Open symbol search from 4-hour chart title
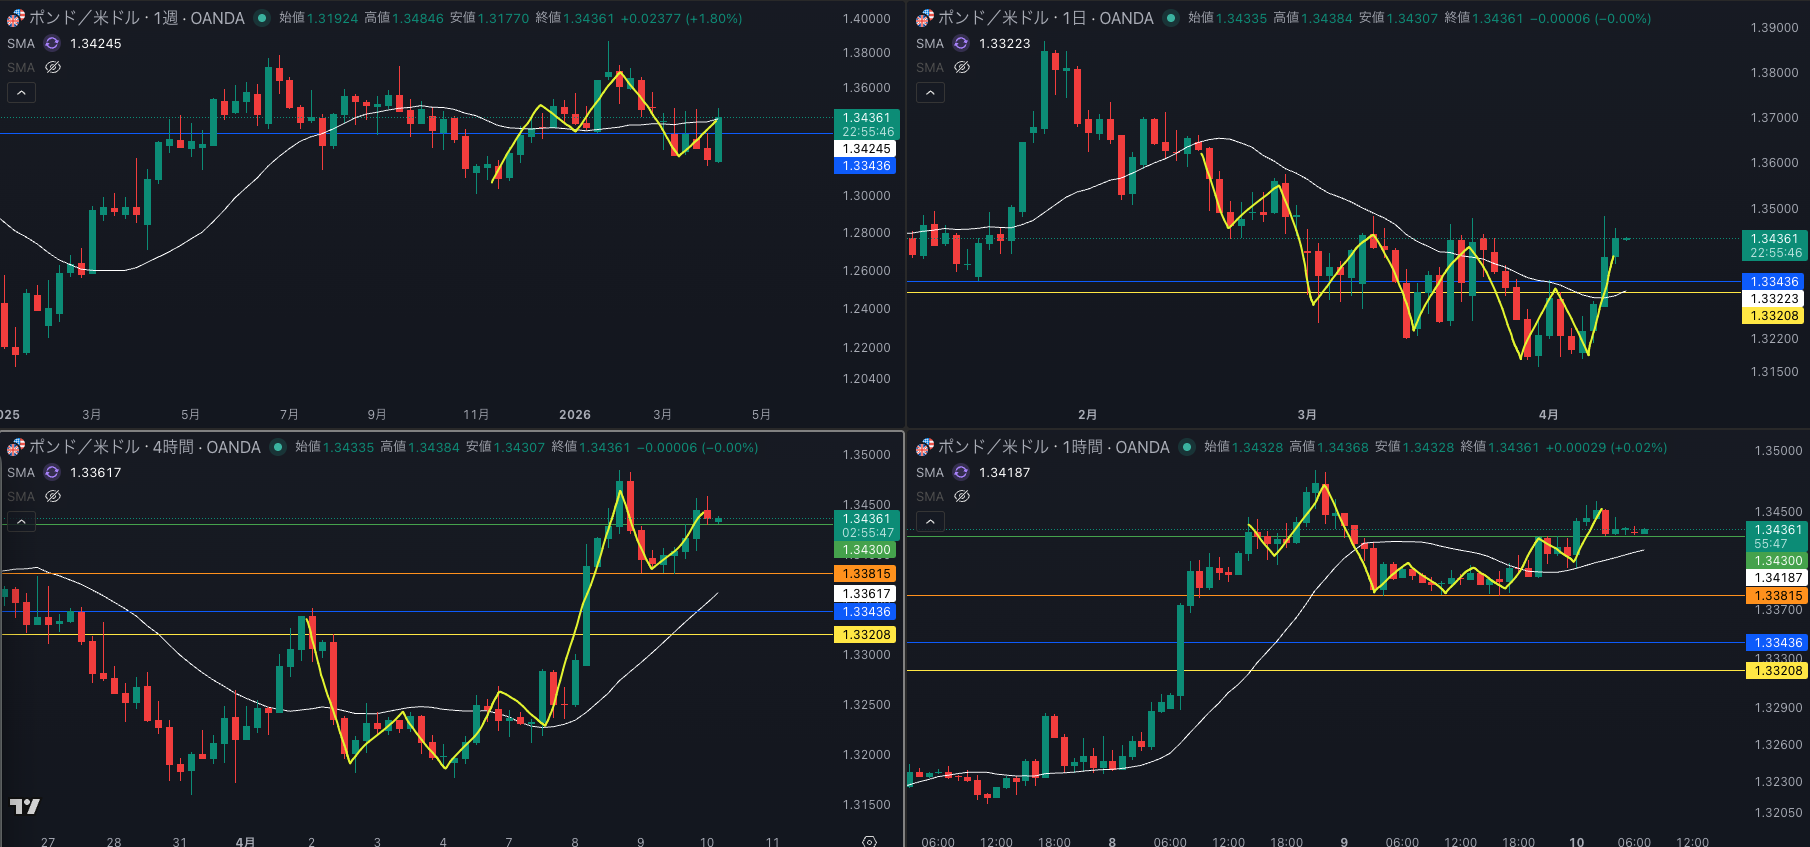1810x847 pixels. pyautogui.click(x=144, y=447)
